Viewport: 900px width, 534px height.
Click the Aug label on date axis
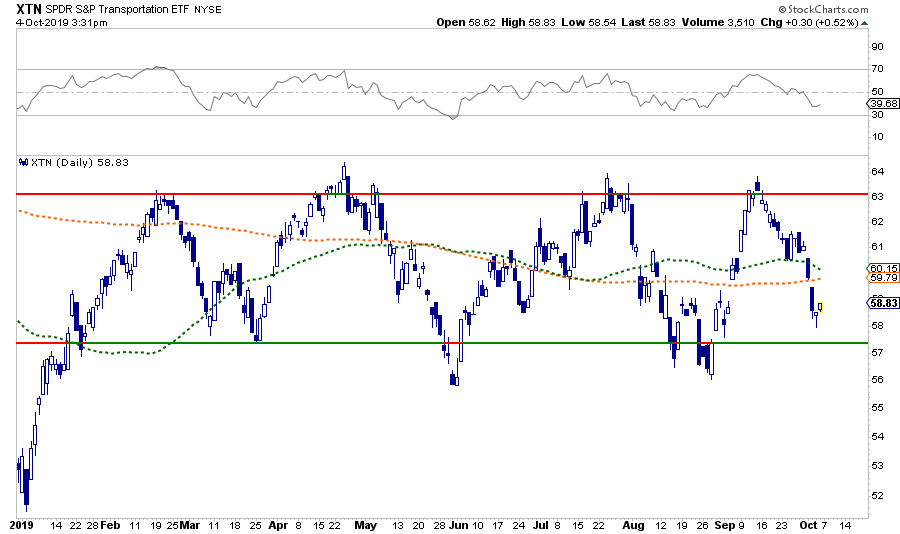(634, 525)
